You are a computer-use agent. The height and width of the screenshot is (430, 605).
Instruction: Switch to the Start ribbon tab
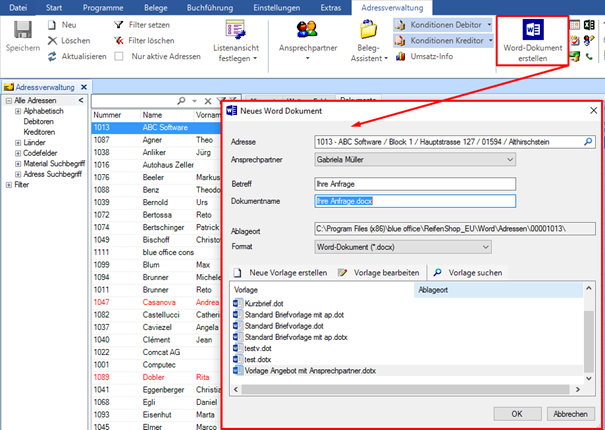coord(54,8)
